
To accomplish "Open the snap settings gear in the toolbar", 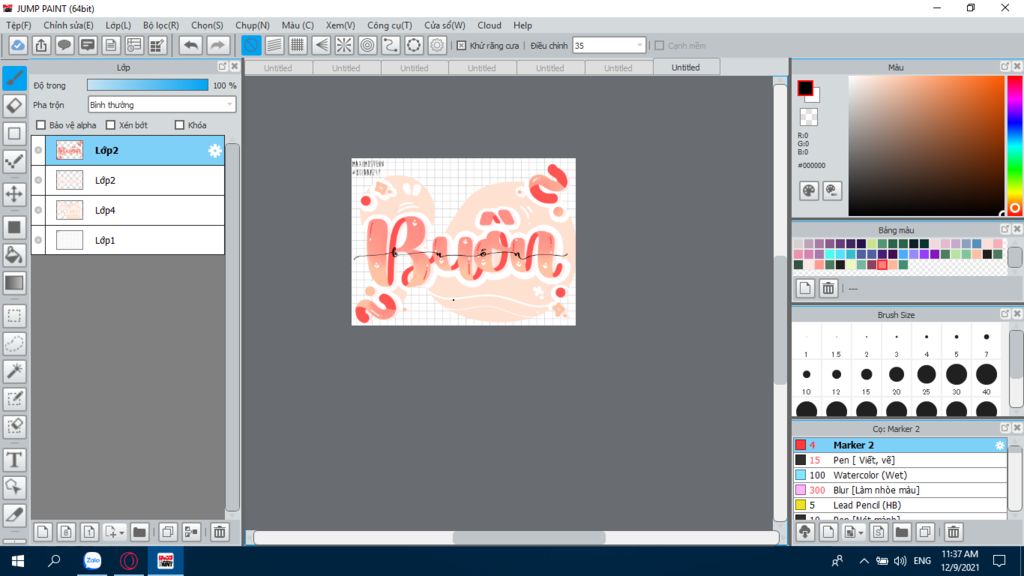I will click(437, 45).
